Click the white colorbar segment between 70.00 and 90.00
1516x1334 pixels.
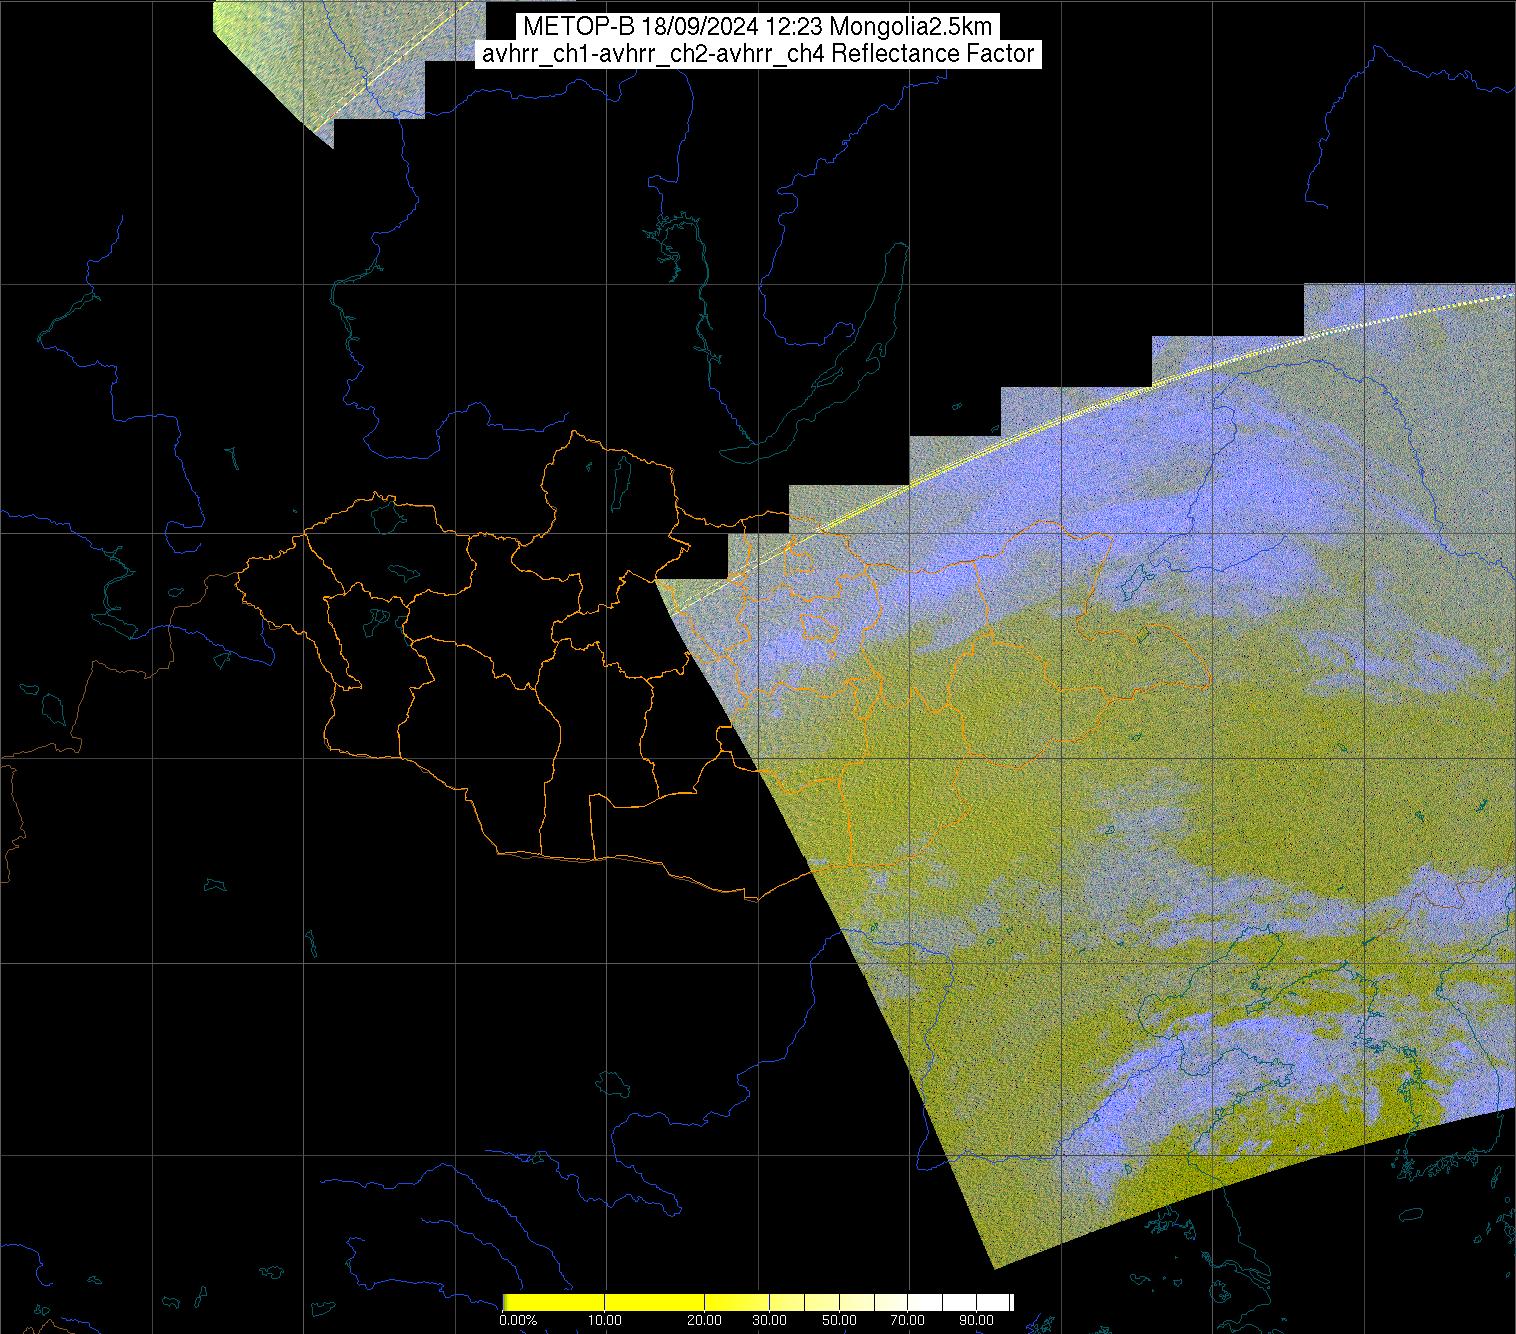click(x=941, y=1302)
